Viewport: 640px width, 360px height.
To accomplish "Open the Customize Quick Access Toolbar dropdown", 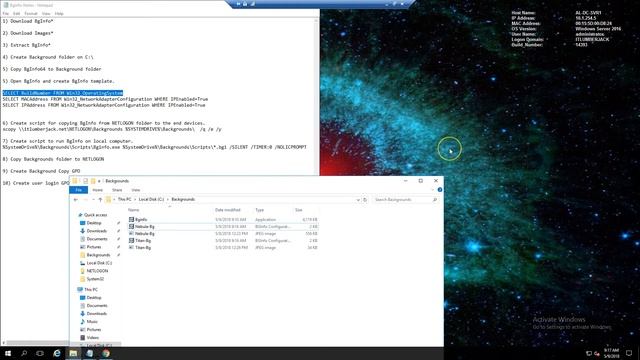I will [99, 181].
